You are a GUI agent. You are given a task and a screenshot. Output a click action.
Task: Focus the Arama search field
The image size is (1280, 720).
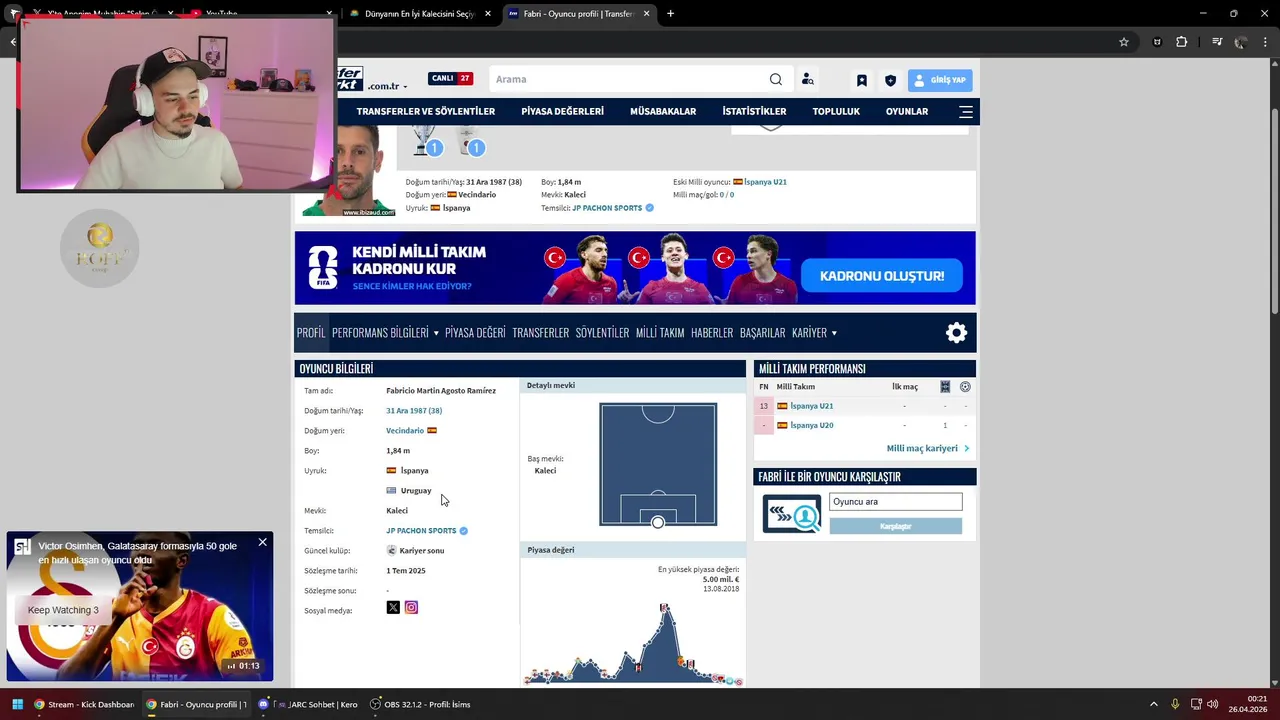pyautogui.click(x=628, y=79)
